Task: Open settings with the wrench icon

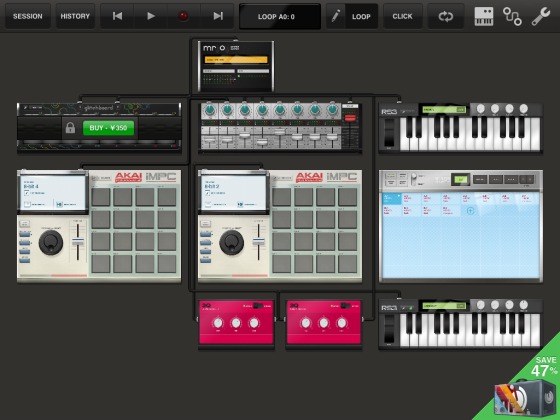Action: point(540,16)
